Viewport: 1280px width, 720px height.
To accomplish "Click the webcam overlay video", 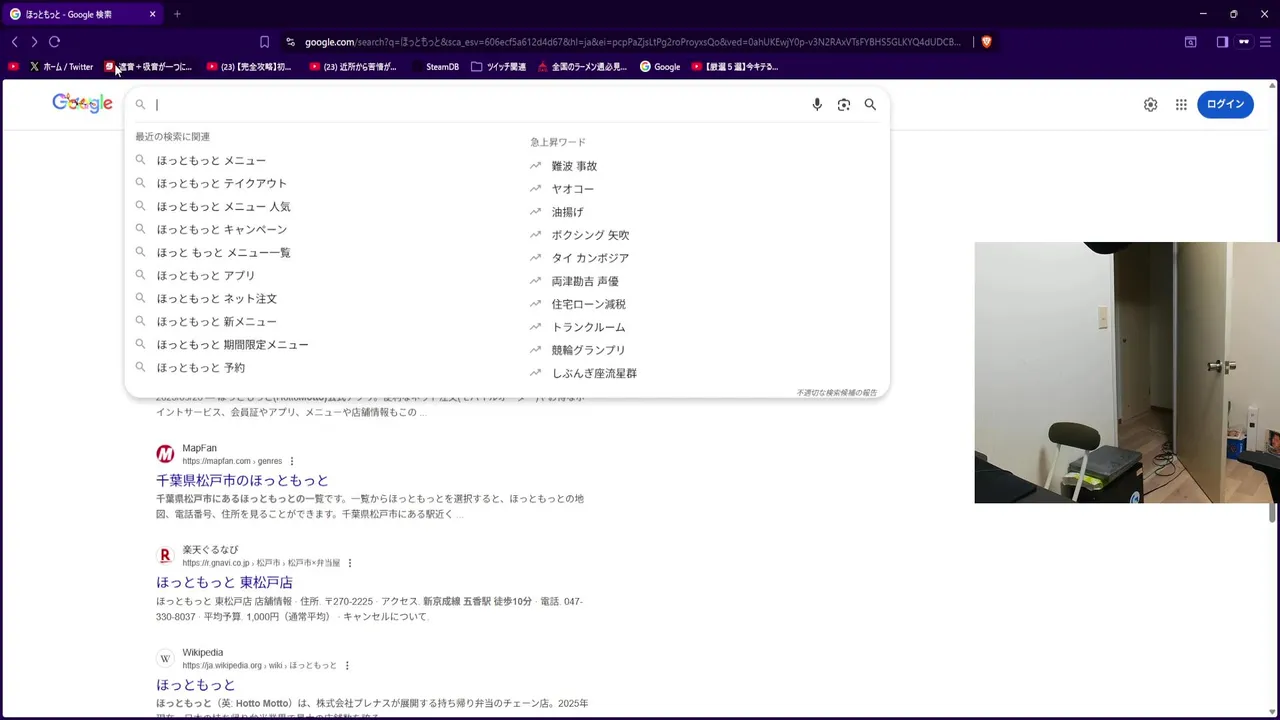I will (1127, 372).
